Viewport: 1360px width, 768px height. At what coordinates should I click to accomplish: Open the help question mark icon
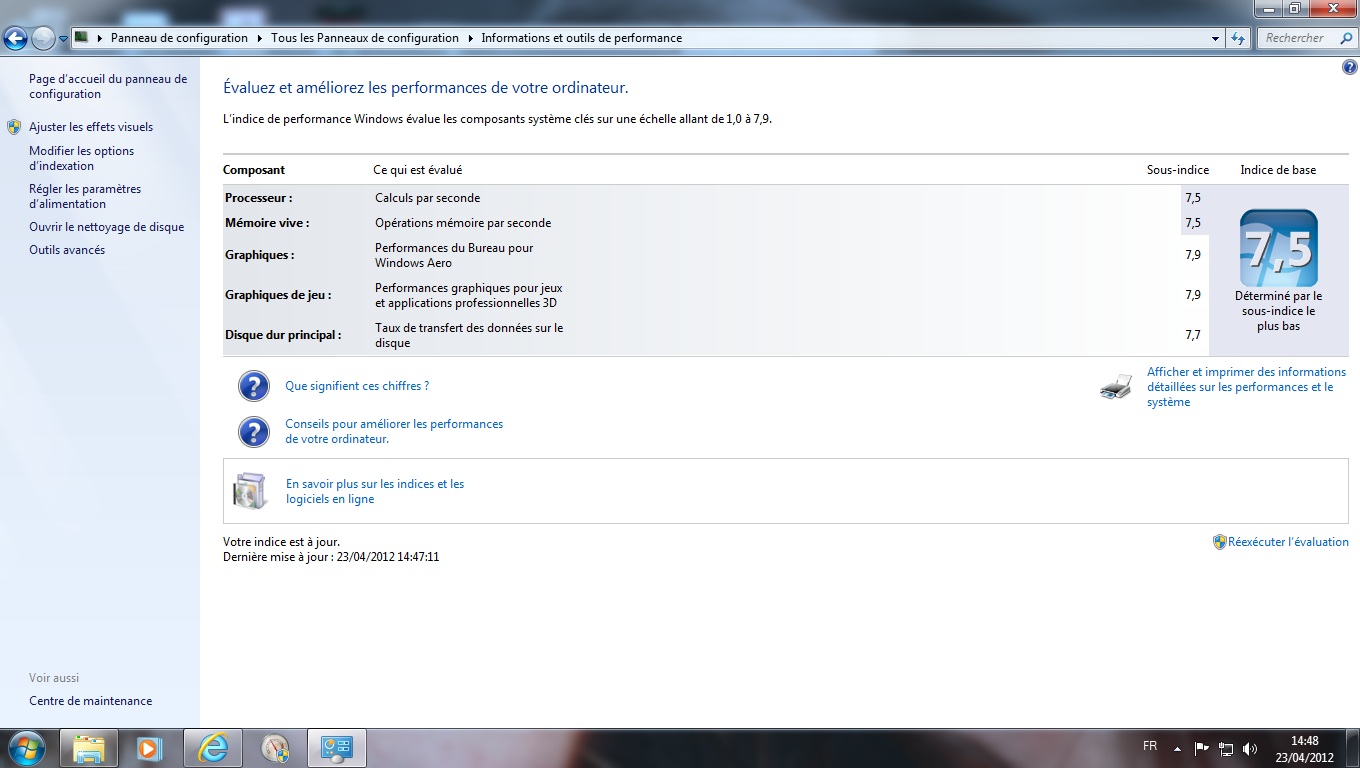tap(1349, 67)
